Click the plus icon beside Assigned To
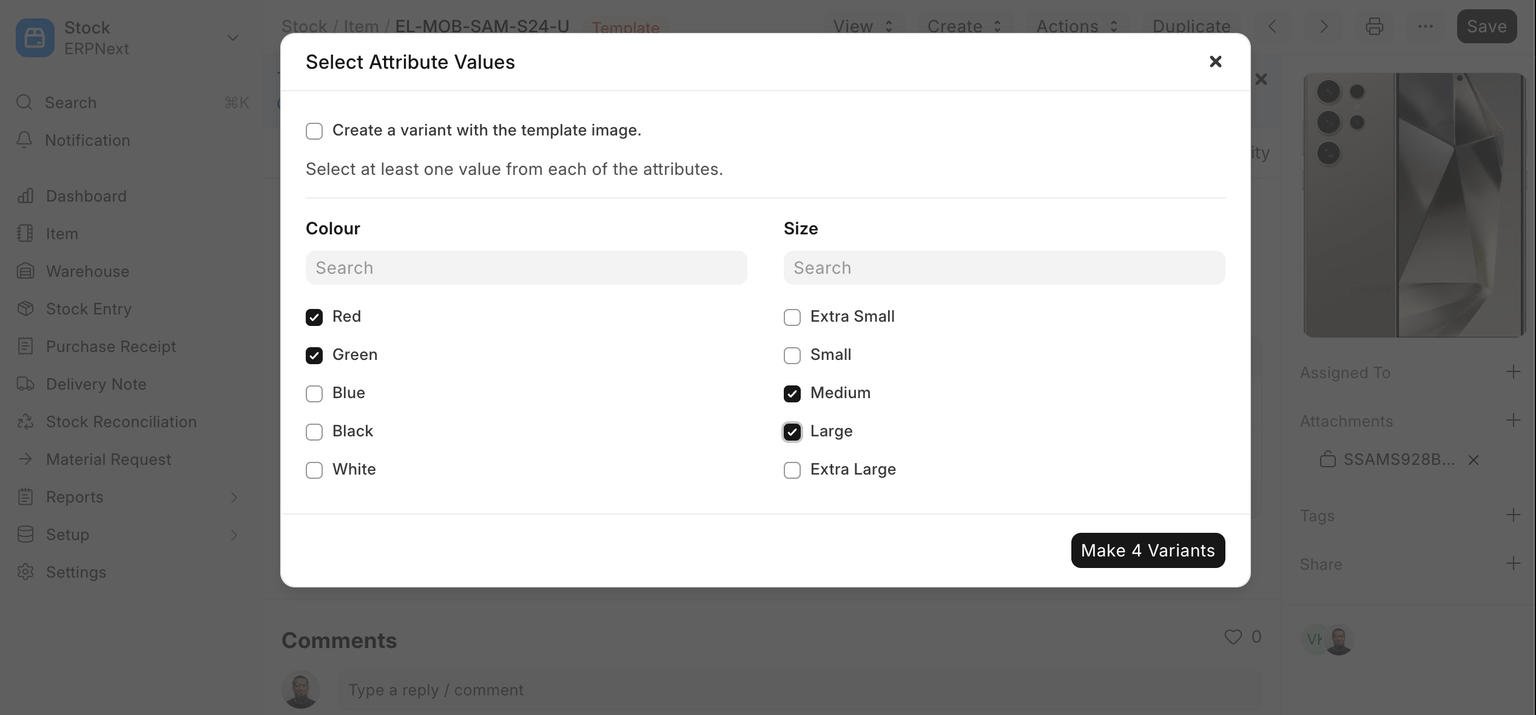 point(1512,372)
